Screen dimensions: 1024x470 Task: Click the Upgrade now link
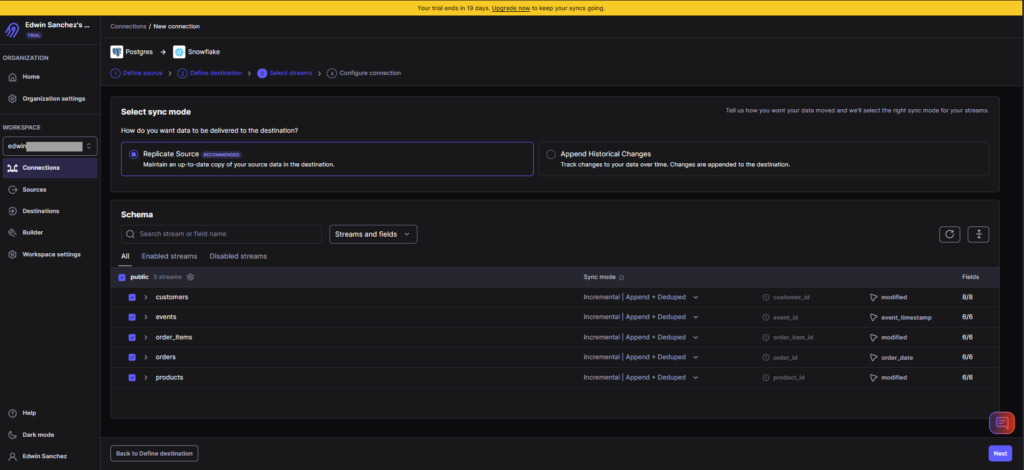511,8
